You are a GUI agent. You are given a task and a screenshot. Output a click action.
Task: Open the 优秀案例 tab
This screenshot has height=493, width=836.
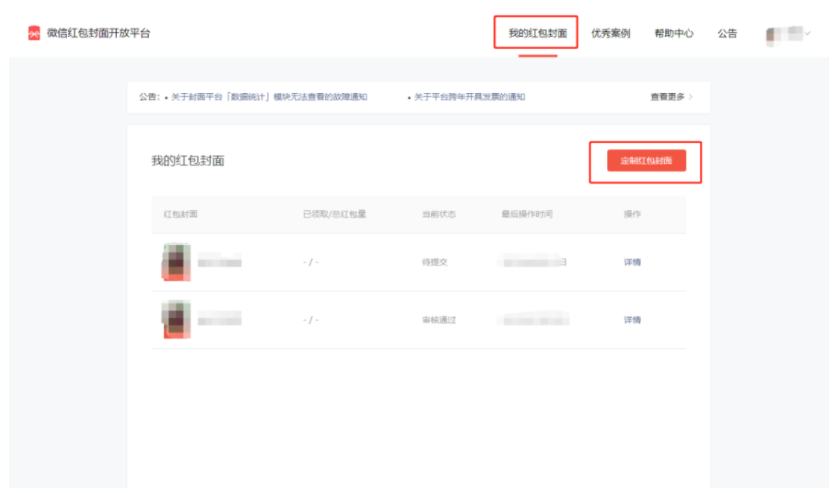pos(610,33)
